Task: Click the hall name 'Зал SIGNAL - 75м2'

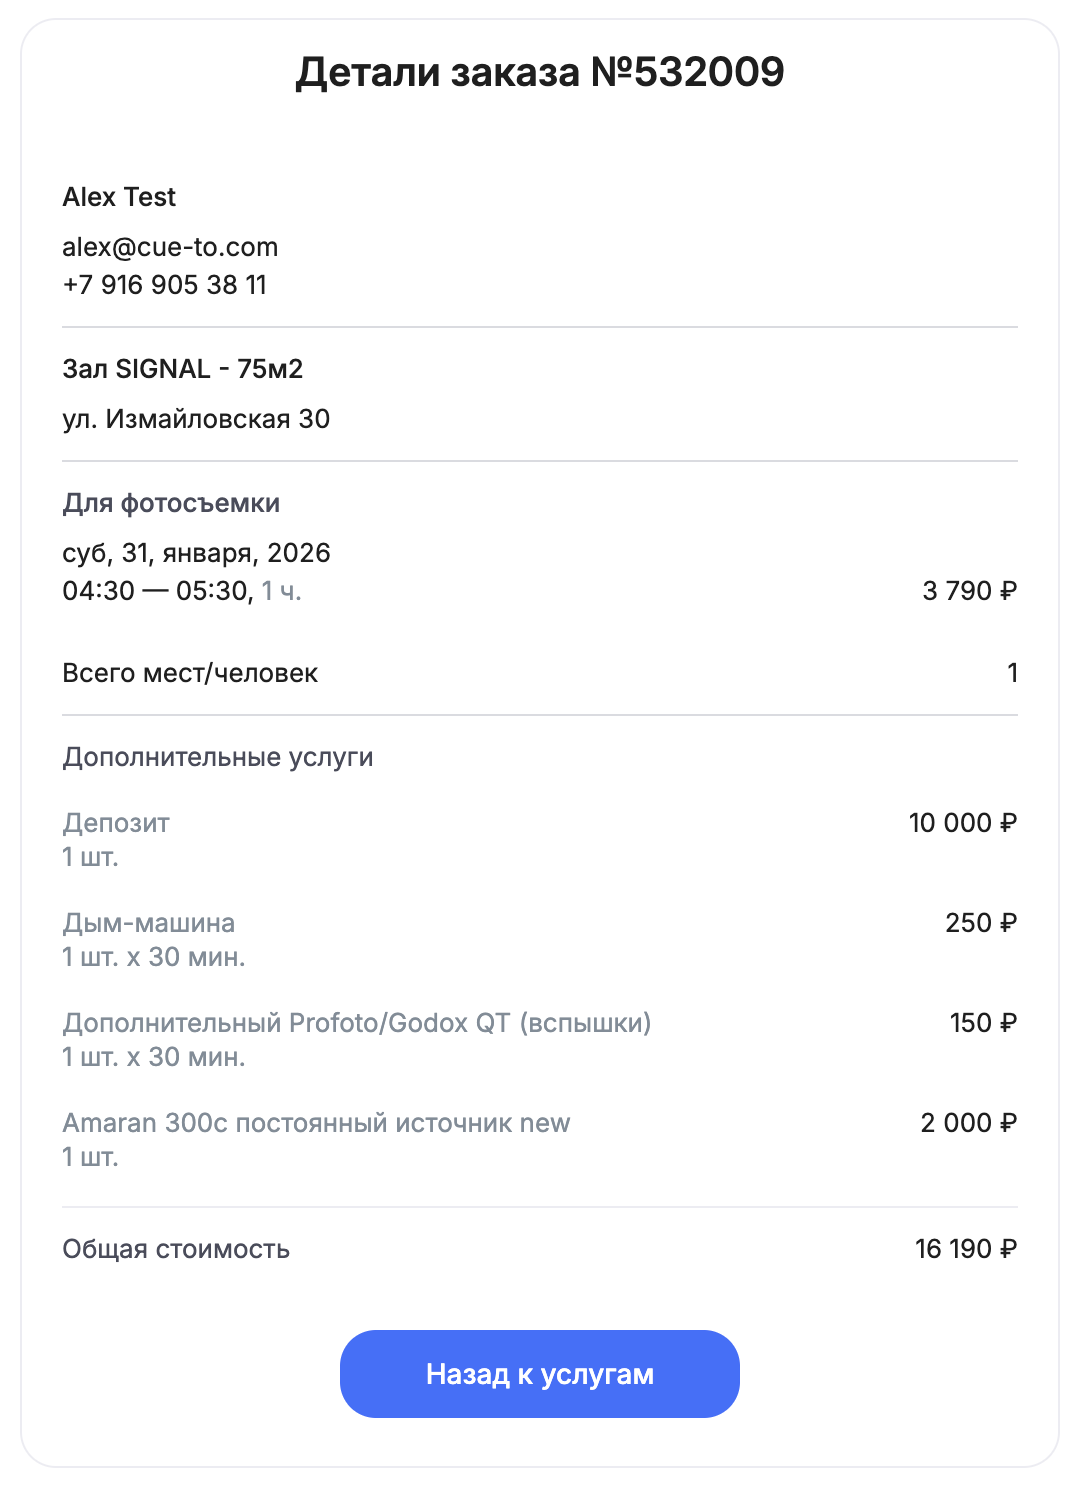Action: click(182, 369)
